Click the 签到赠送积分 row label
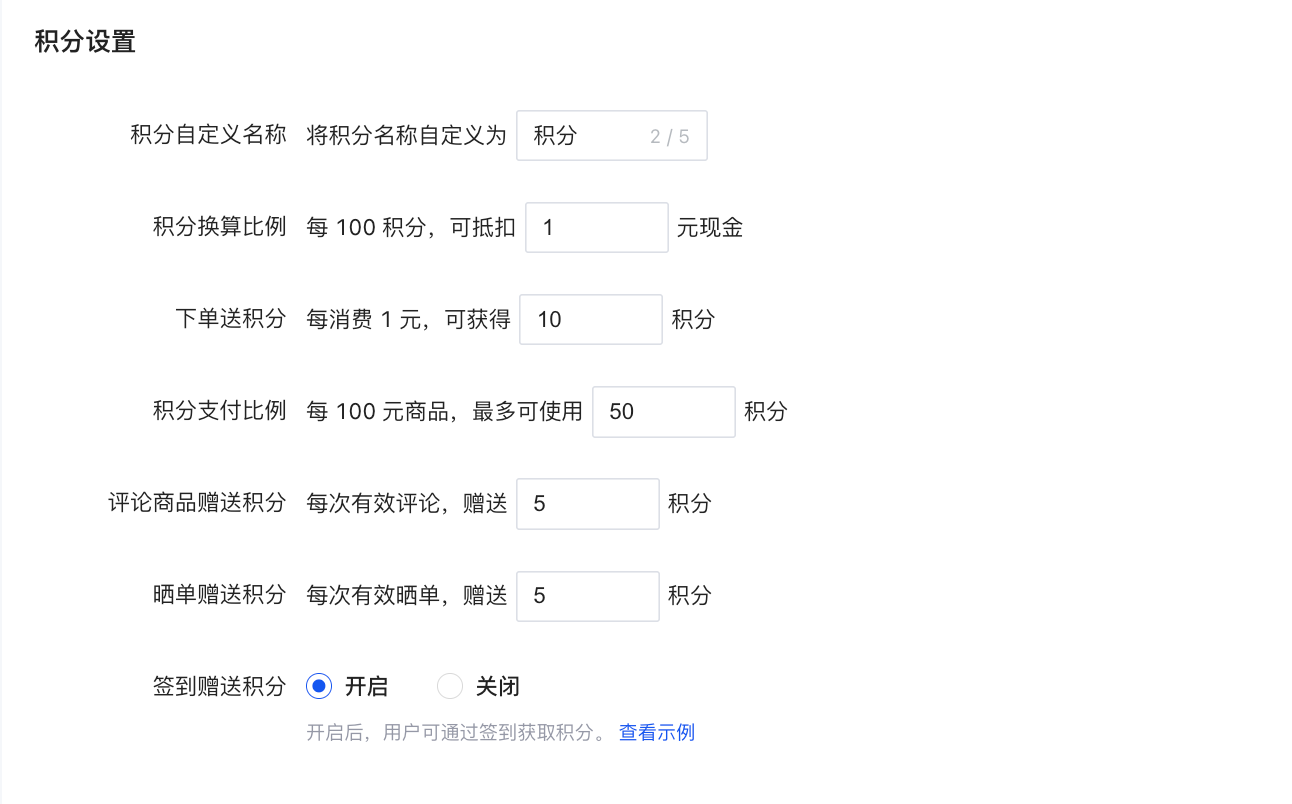Image resolution: width=1292 pixels, height=804 pixels. (x=219, y=687)
